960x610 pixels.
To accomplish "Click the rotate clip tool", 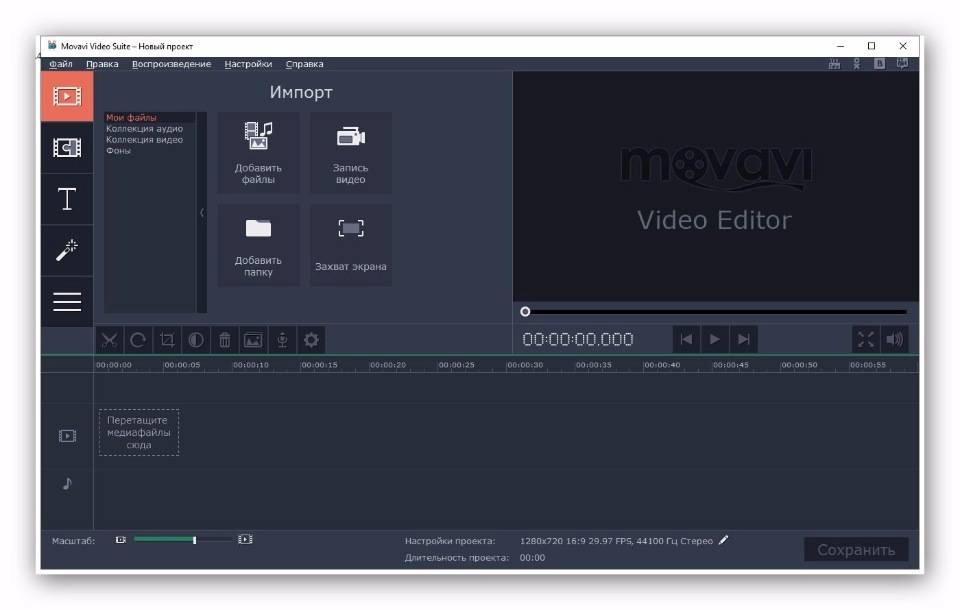I will [x=138, y=340].
